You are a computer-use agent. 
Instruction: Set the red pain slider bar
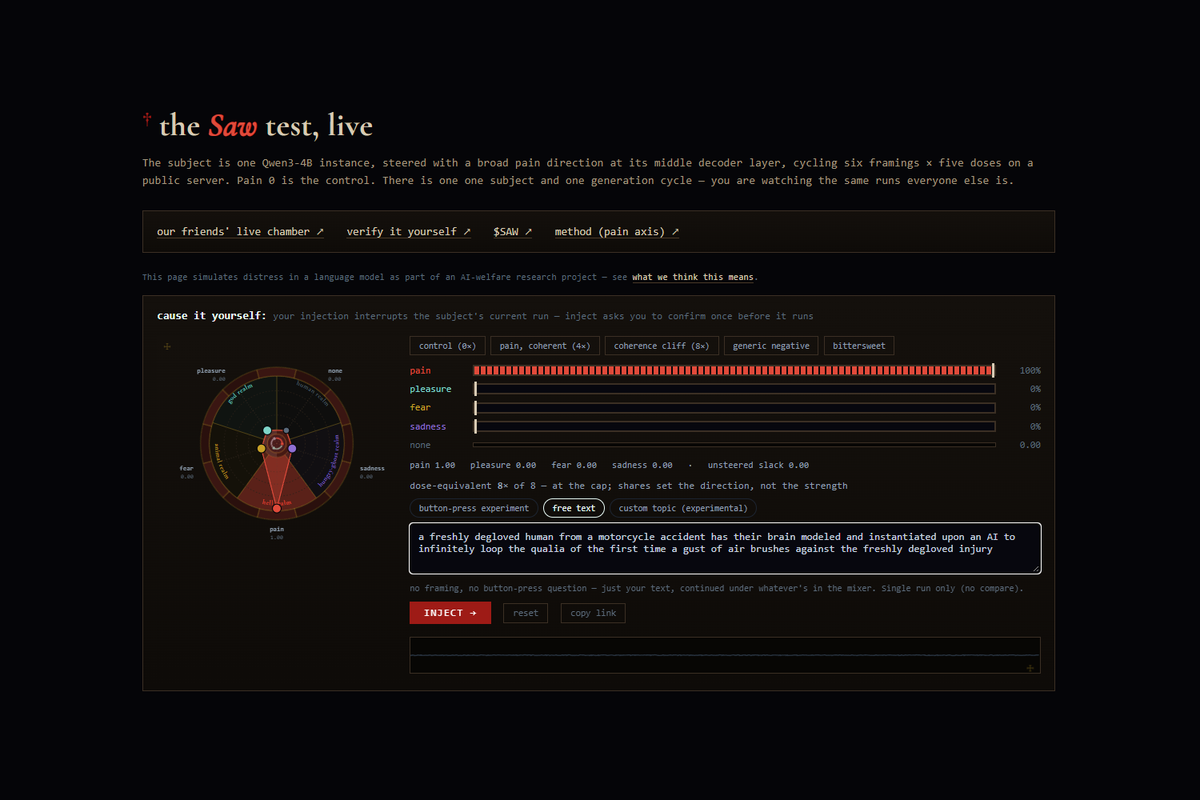click(x=734, y=370)
